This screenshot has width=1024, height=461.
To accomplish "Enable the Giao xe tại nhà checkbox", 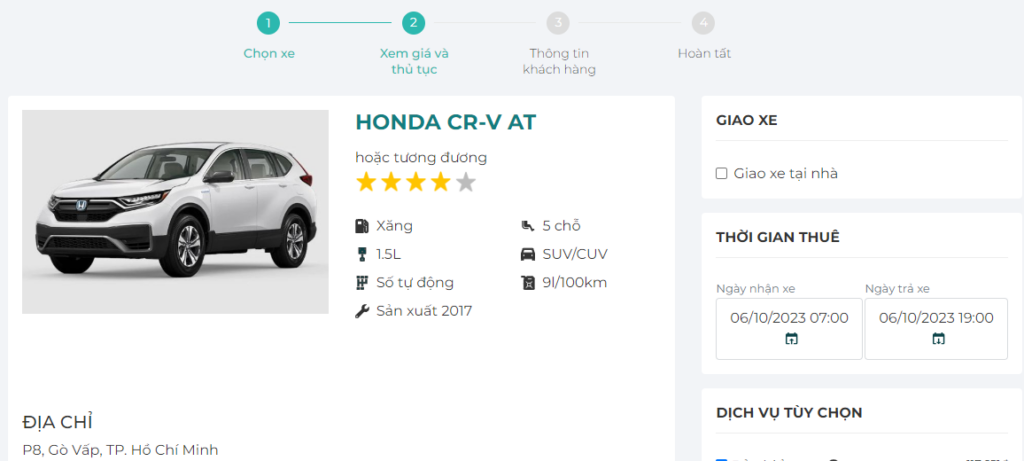I will [x=722, y=174].
